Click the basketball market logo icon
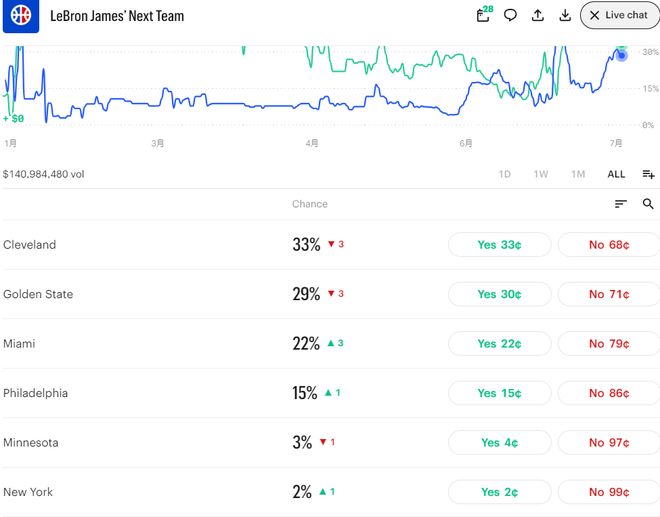This screenshot has width=660, height=517. pos(21,16)
